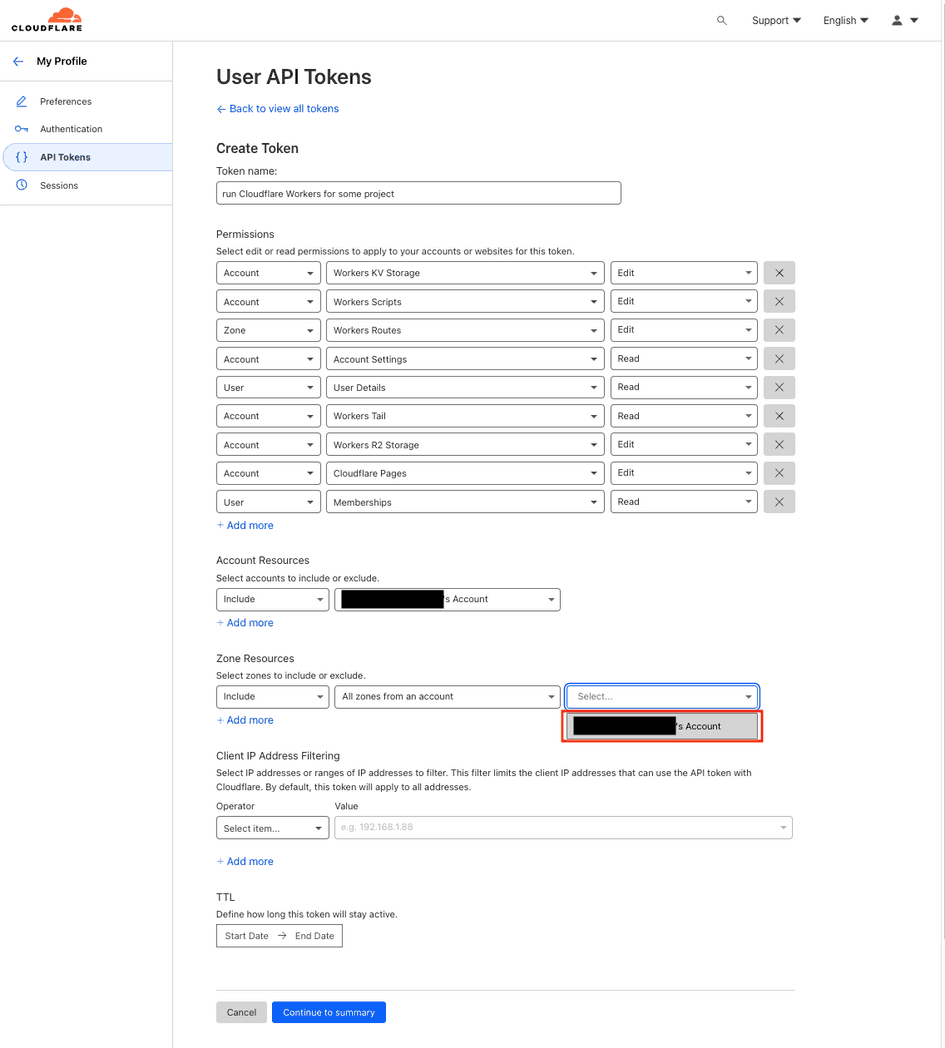Open the Workers Tail permission dropdown
This screenshot has width=945, height=1048.
point(465,416)
